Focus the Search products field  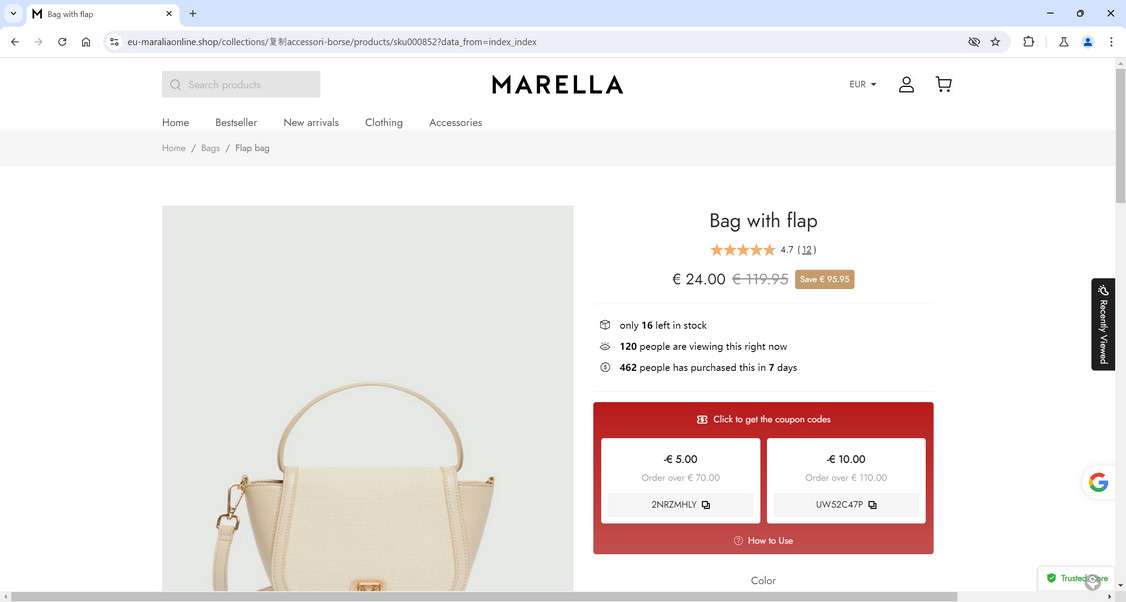click(x=241, y=84)
